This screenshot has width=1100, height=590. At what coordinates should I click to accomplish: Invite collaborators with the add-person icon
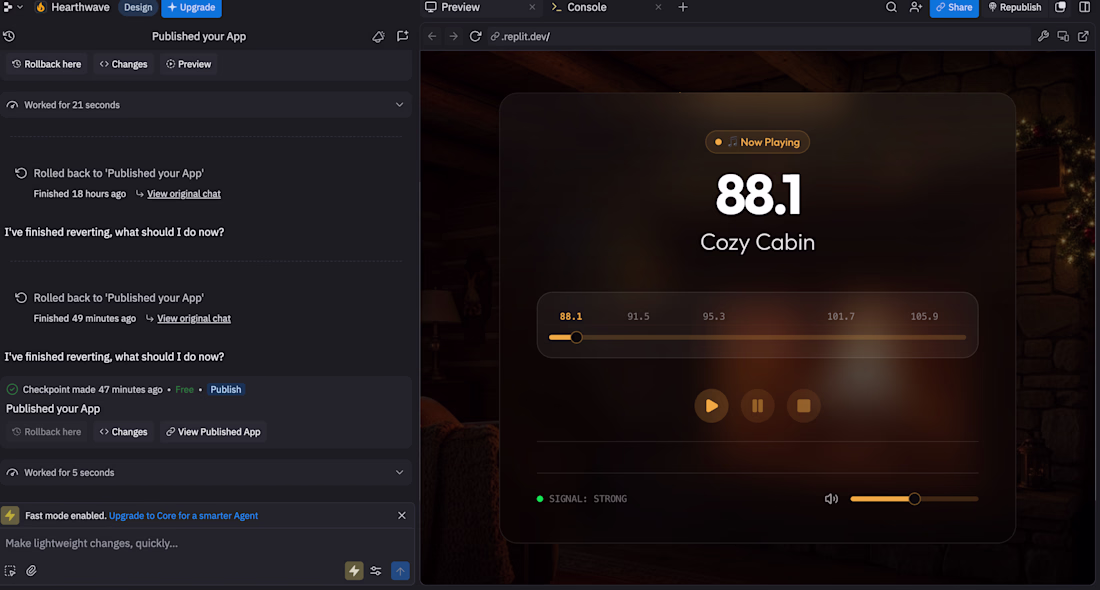915,7
